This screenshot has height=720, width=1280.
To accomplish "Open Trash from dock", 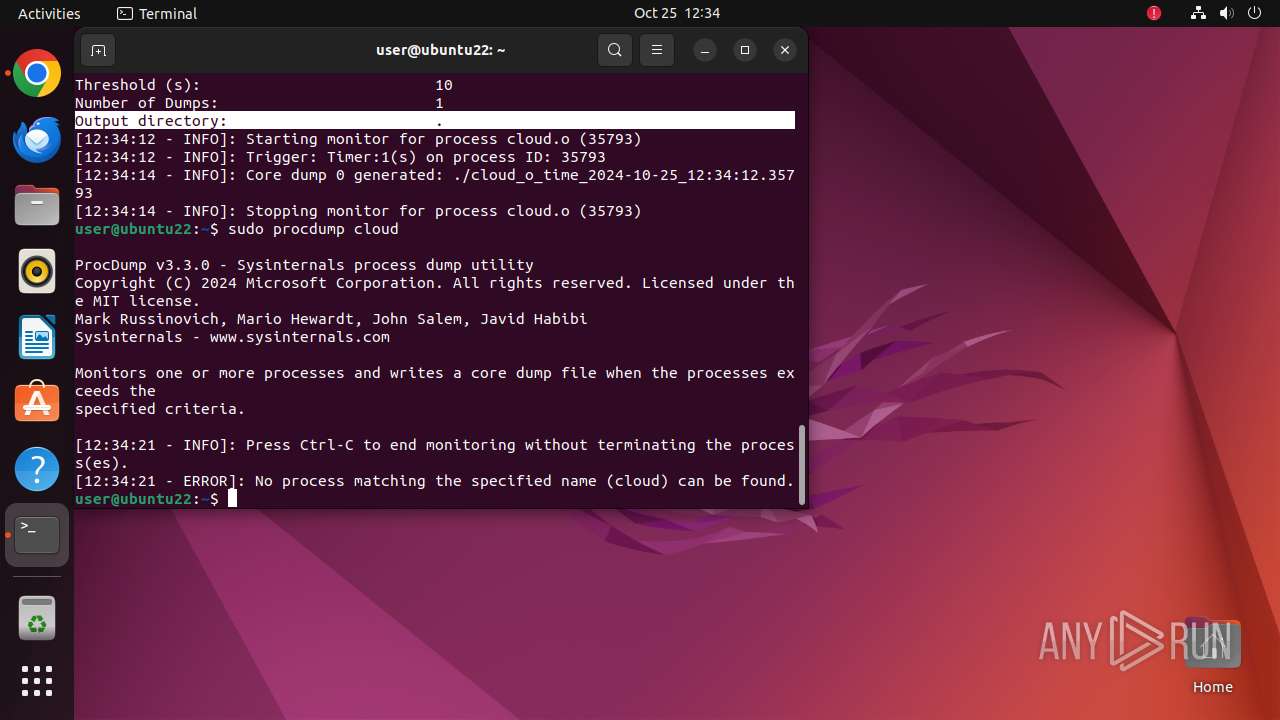I will [37, 618].
